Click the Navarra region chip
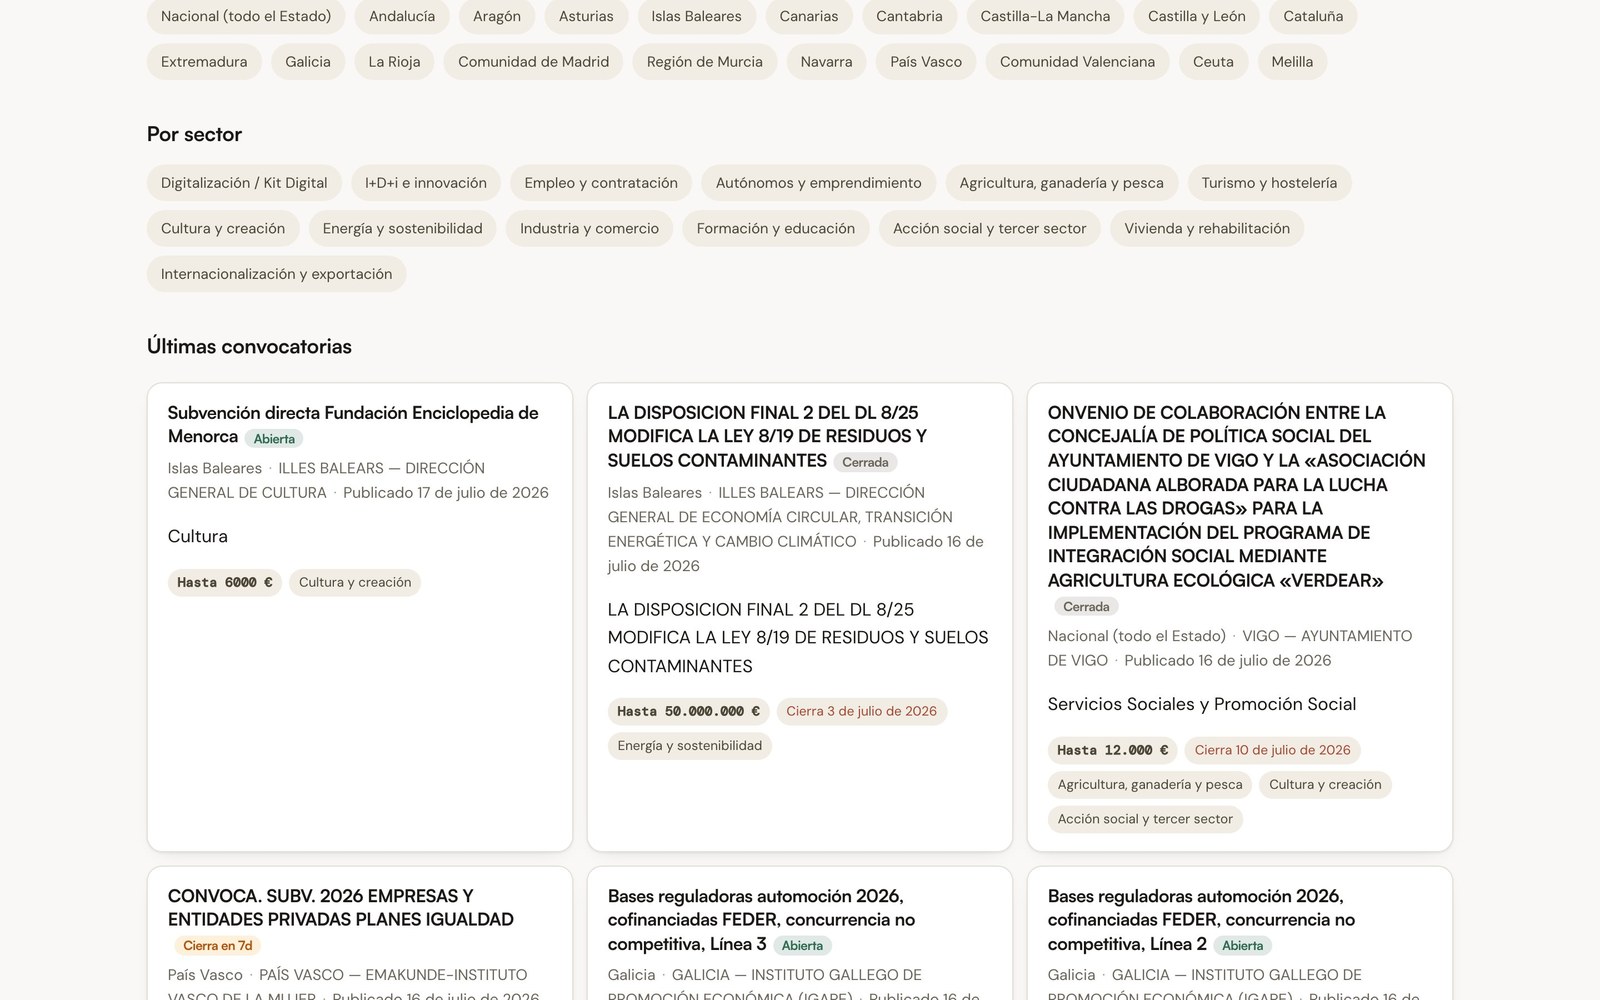1600x1000 pixels. 827,62
